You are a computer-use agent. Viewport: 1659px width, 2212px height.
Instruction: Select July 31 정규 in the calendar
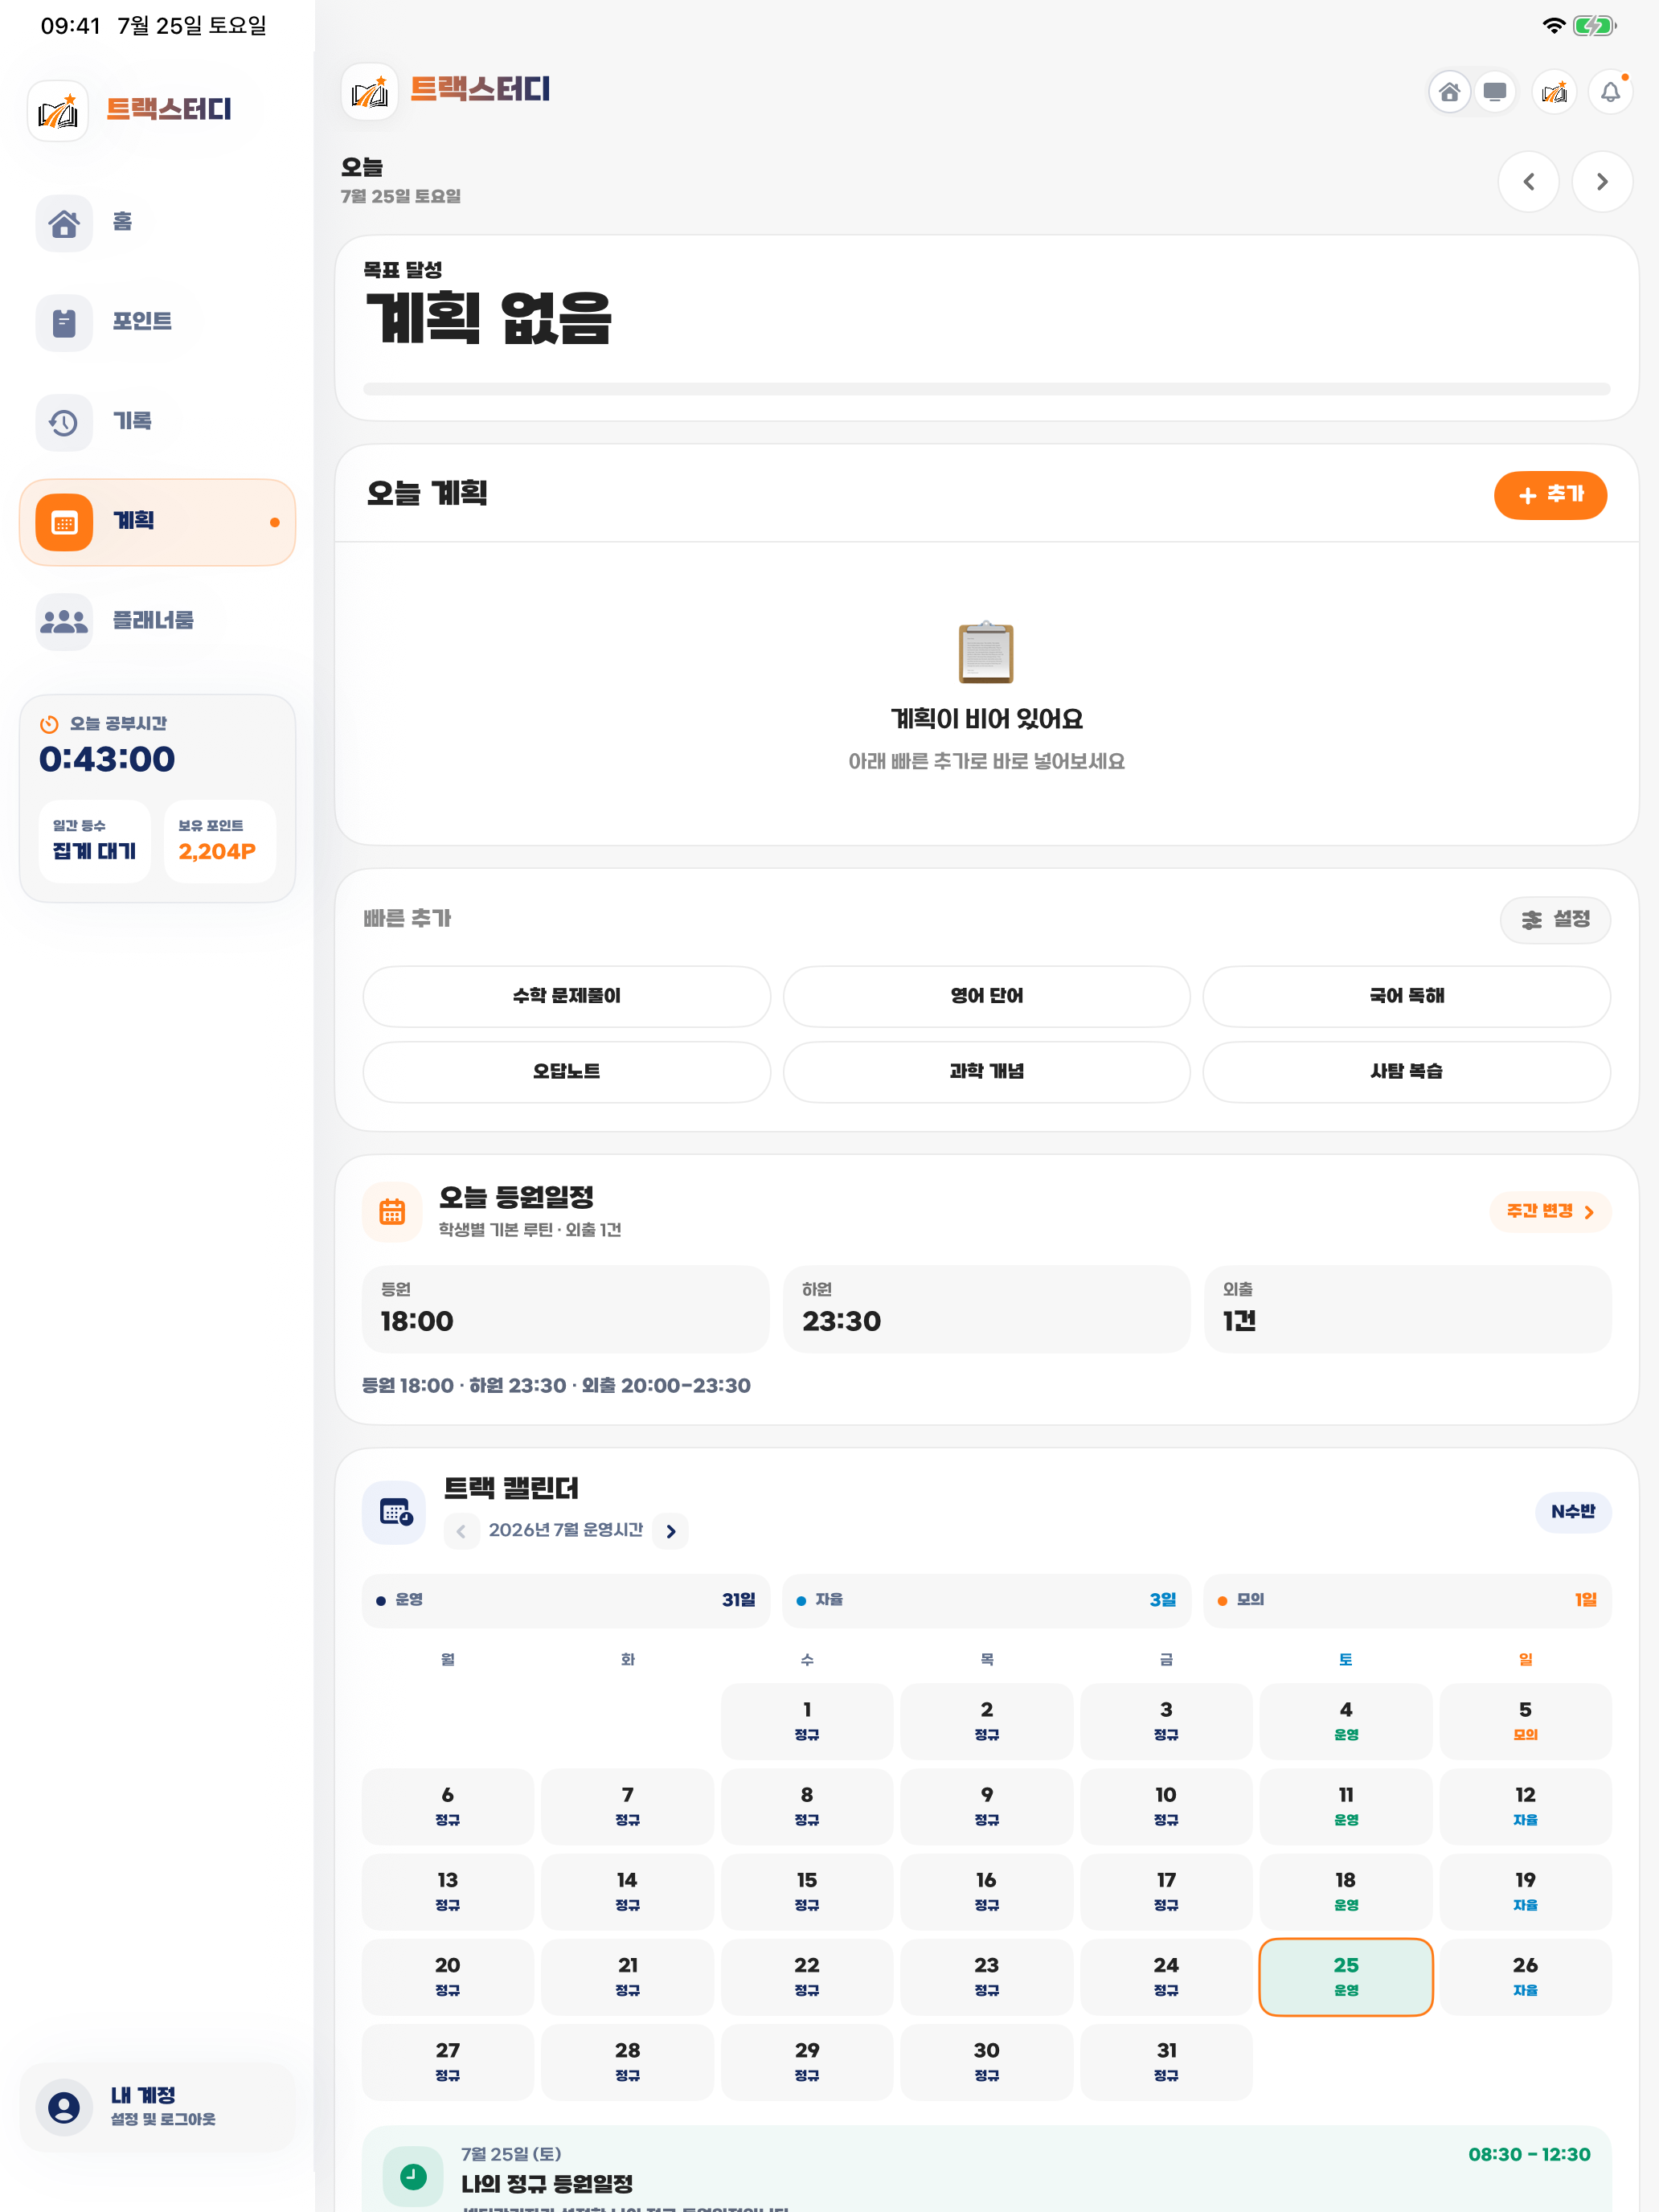(1166, 2062)
